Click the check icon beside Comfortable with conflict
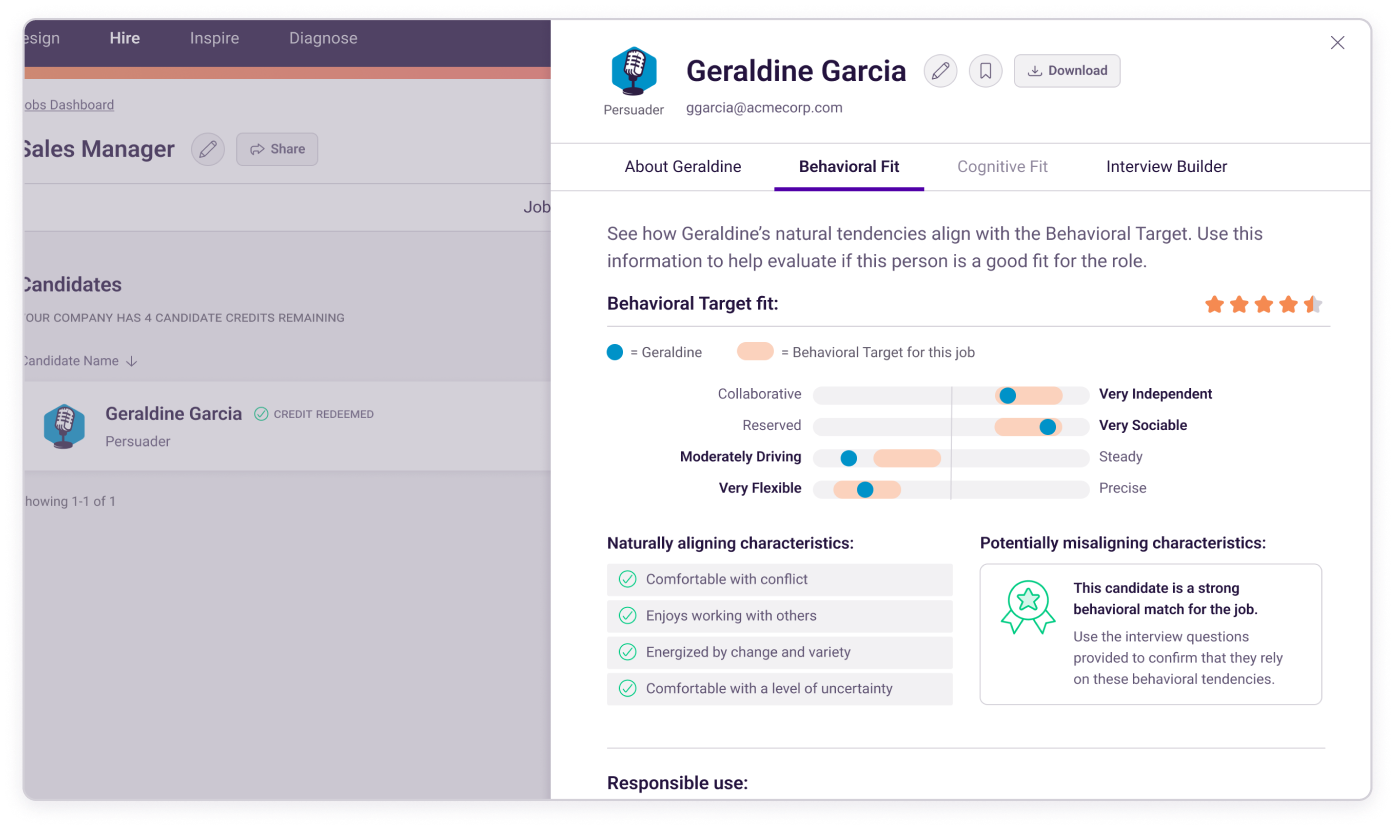Viewport: 1395px width, 828px height. point(628,579)
